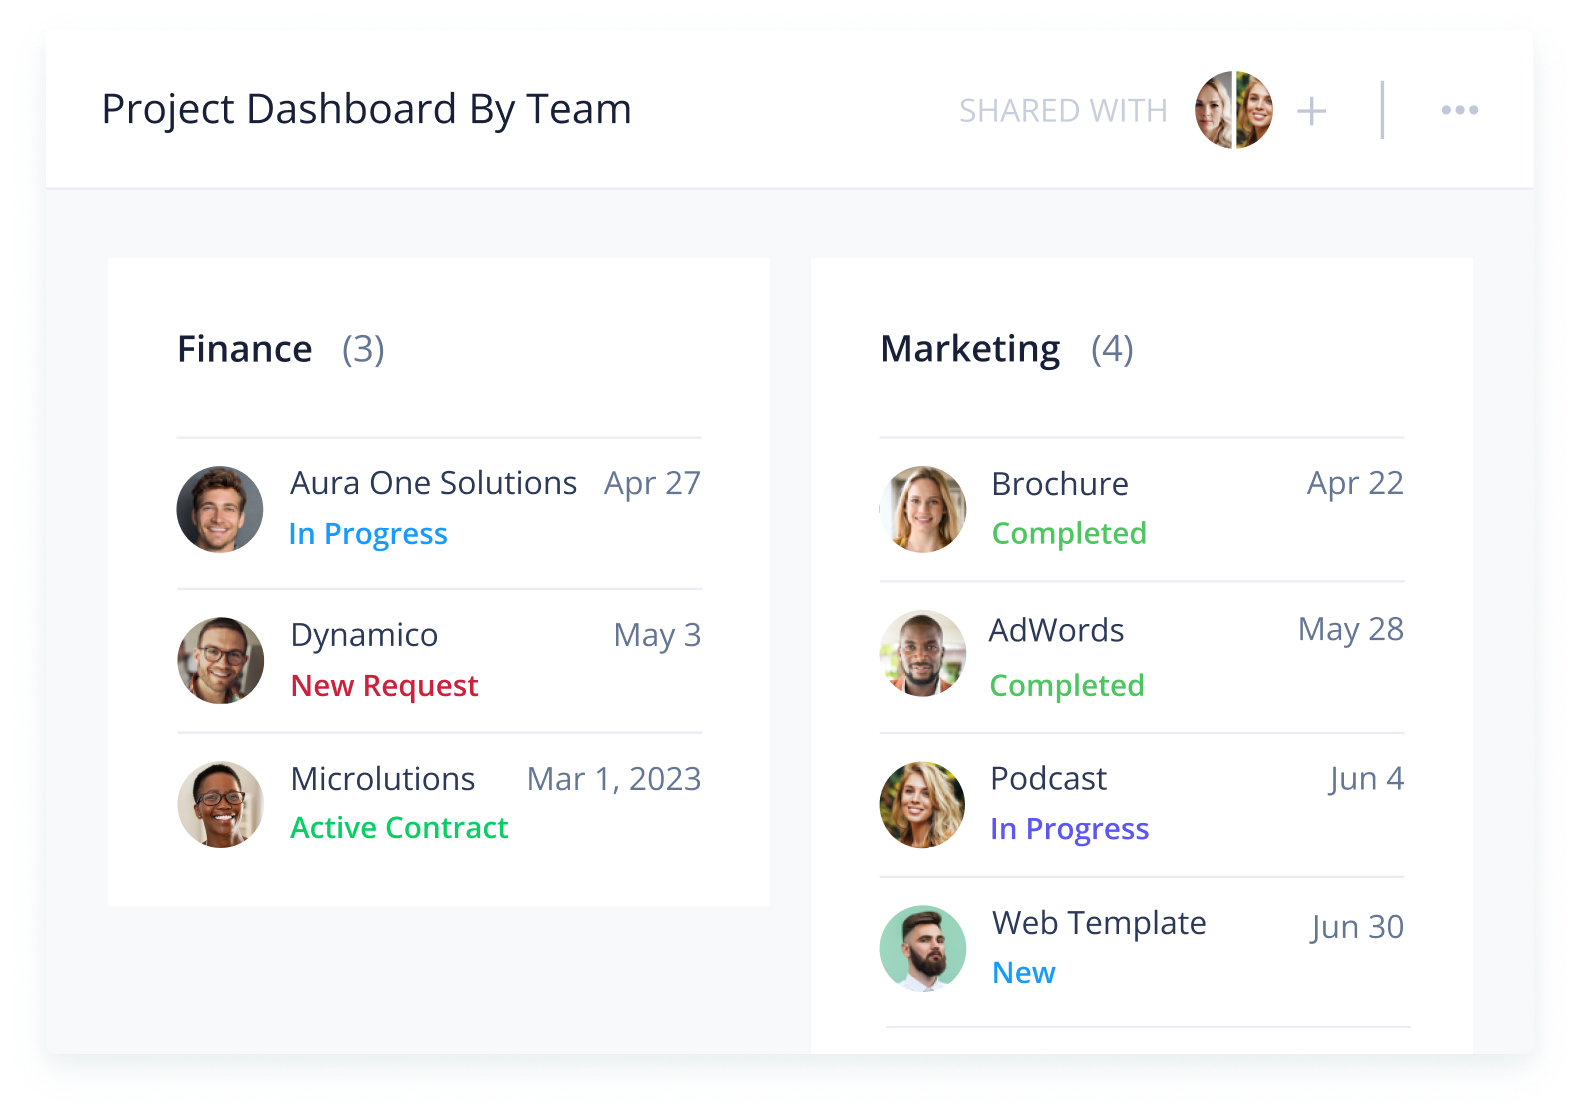Click the Dynamico owner avatar
Image resolution: width=1578 pixels, height=1115 pixels.
click(221, 660)
